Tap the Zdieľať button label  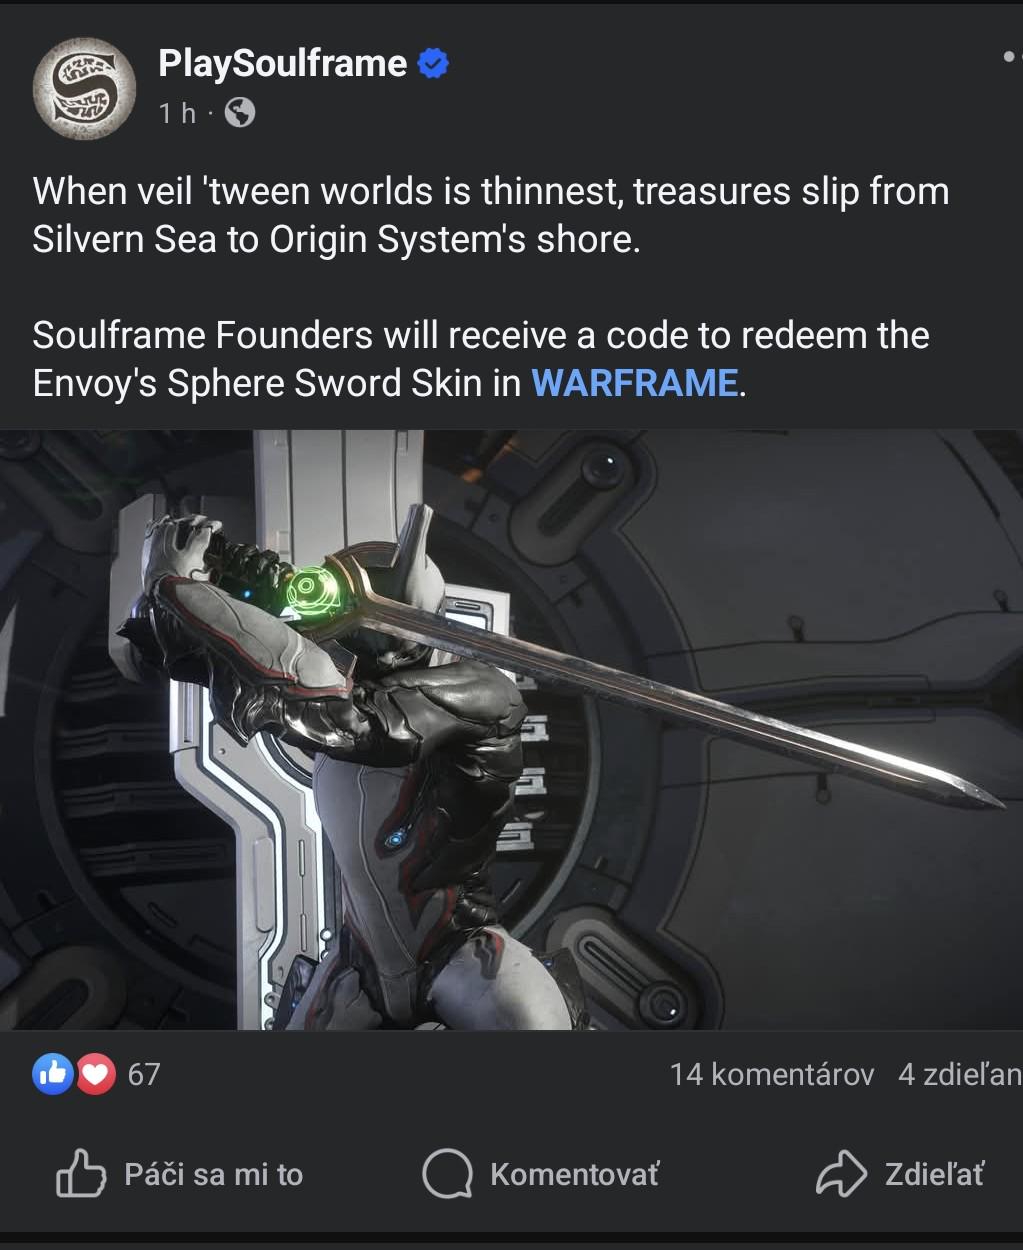[935, 1174]
